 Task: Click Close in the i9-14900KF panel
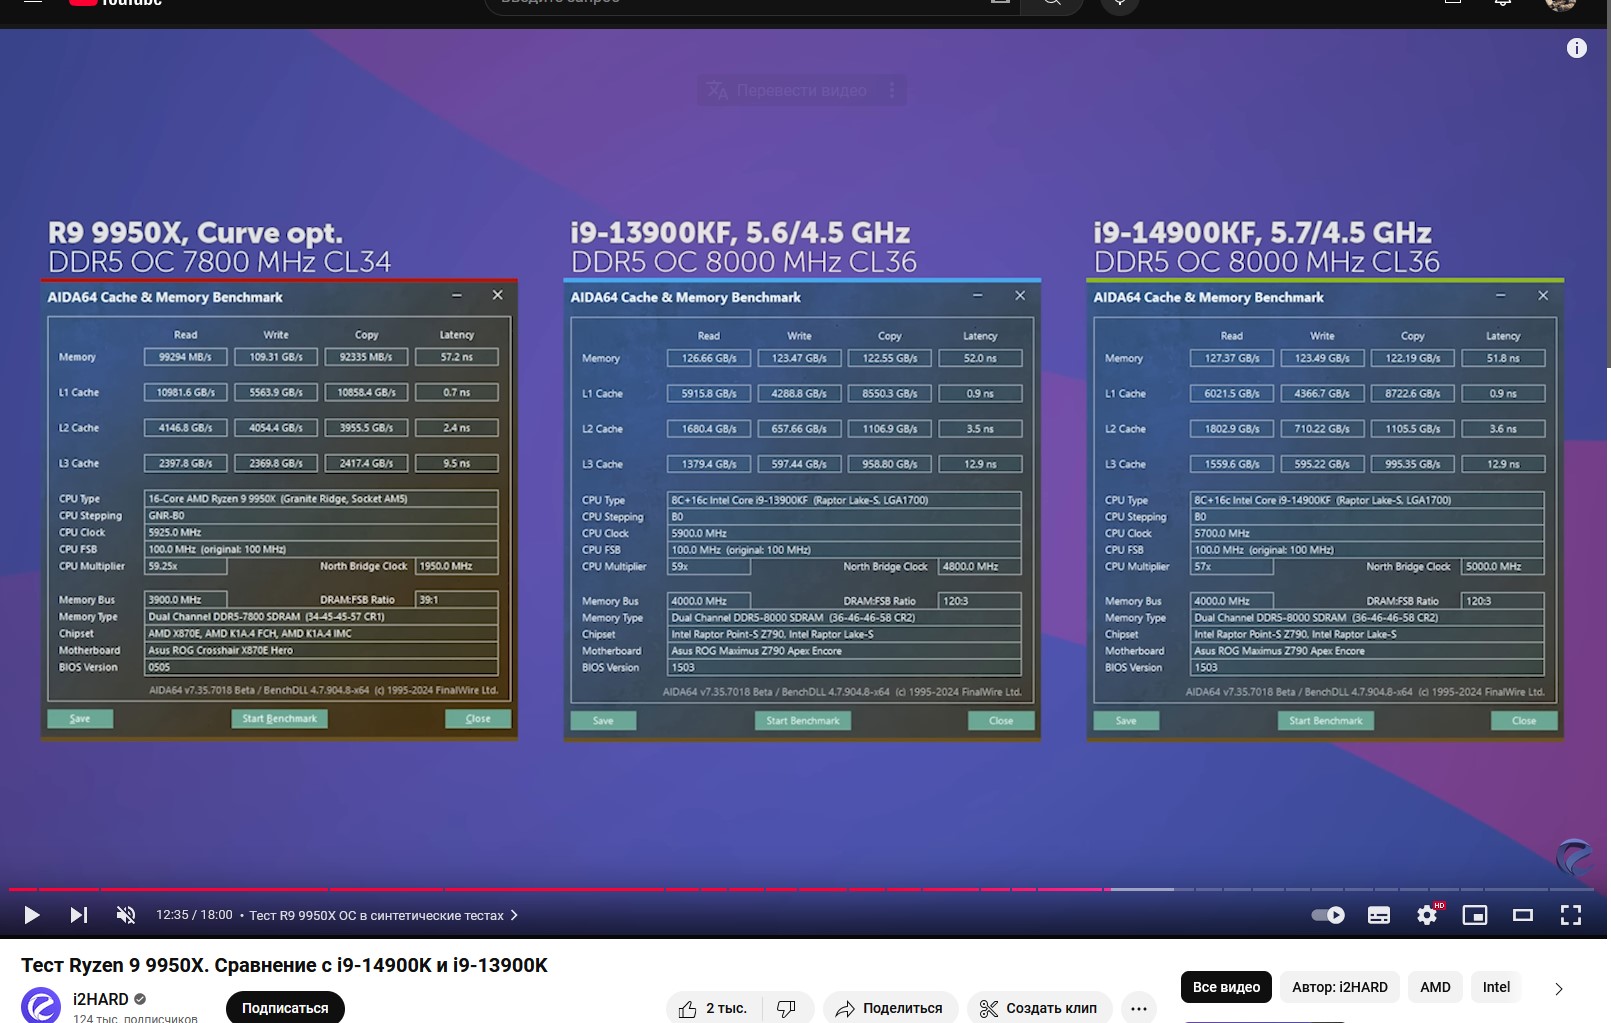pyautogui.click(x=1524, y=720)
